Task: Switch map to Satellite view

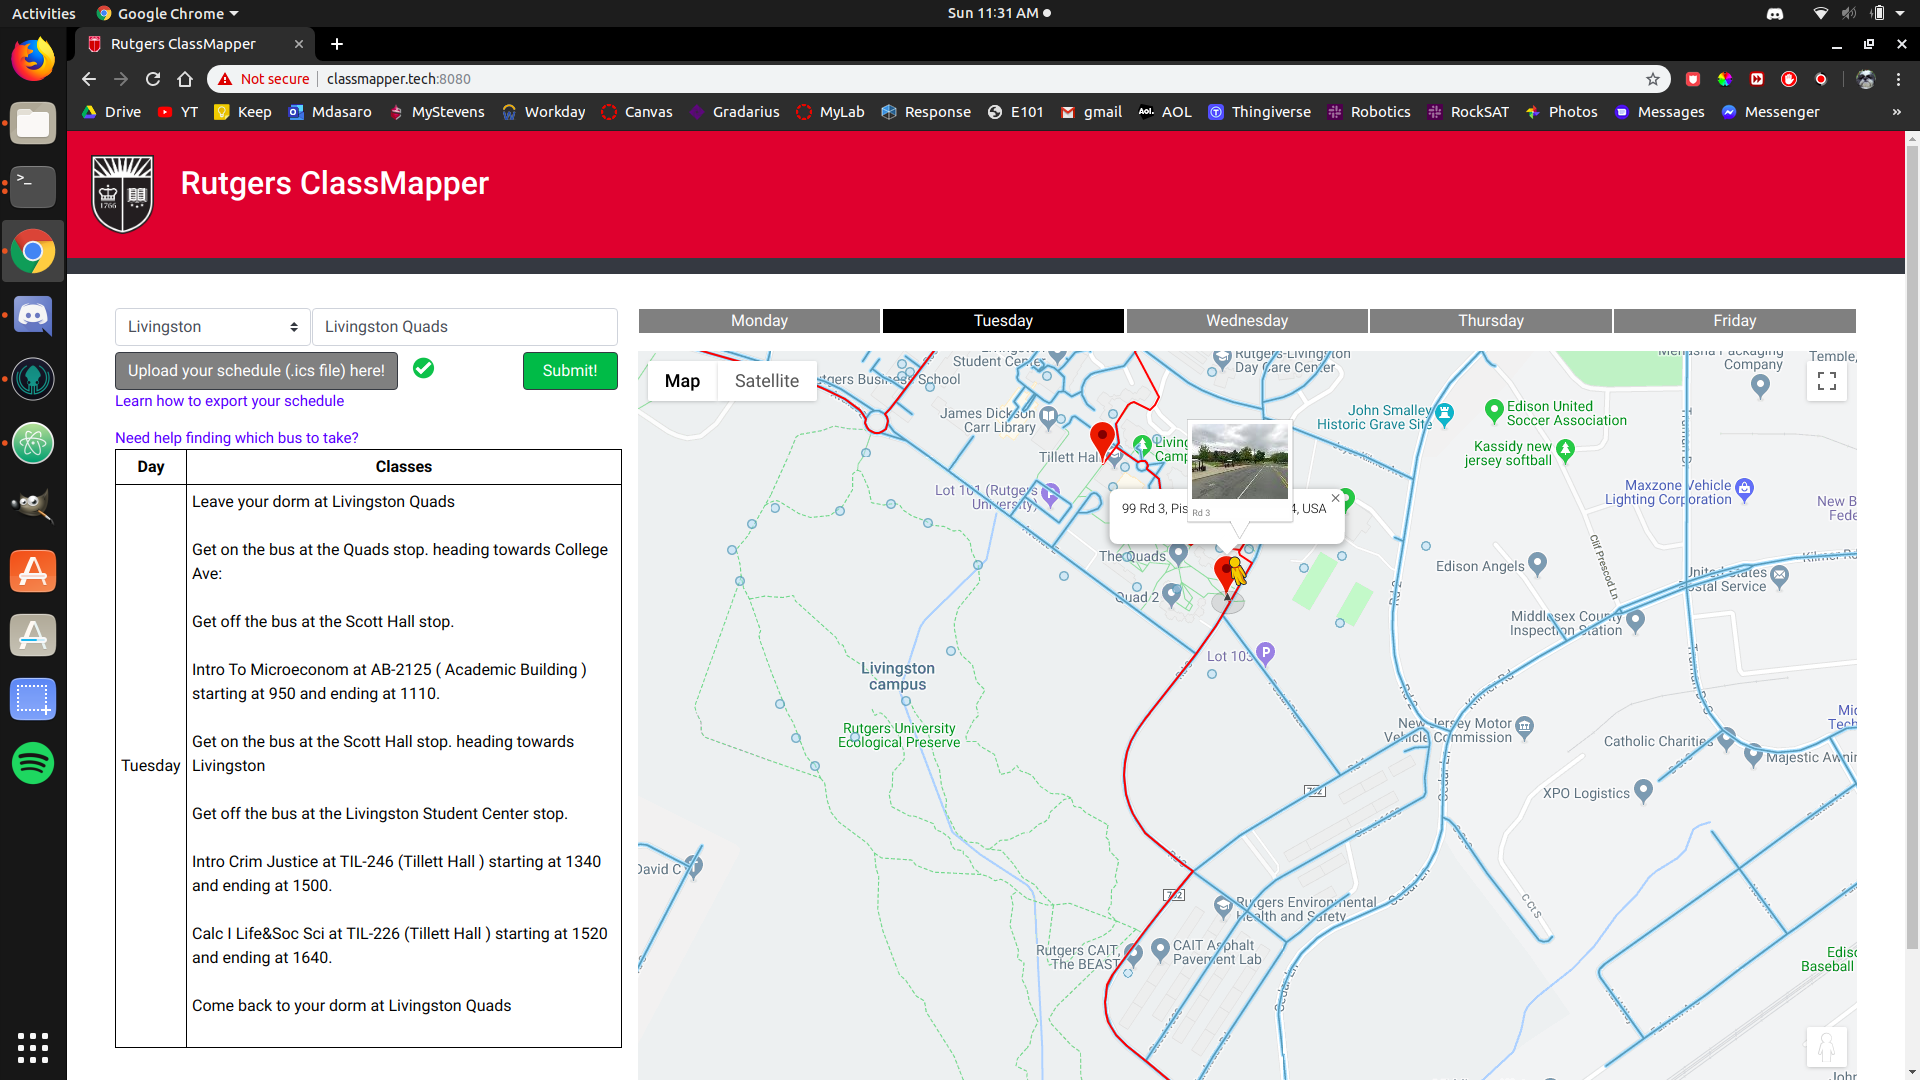Action: click(x=766, y=381)
